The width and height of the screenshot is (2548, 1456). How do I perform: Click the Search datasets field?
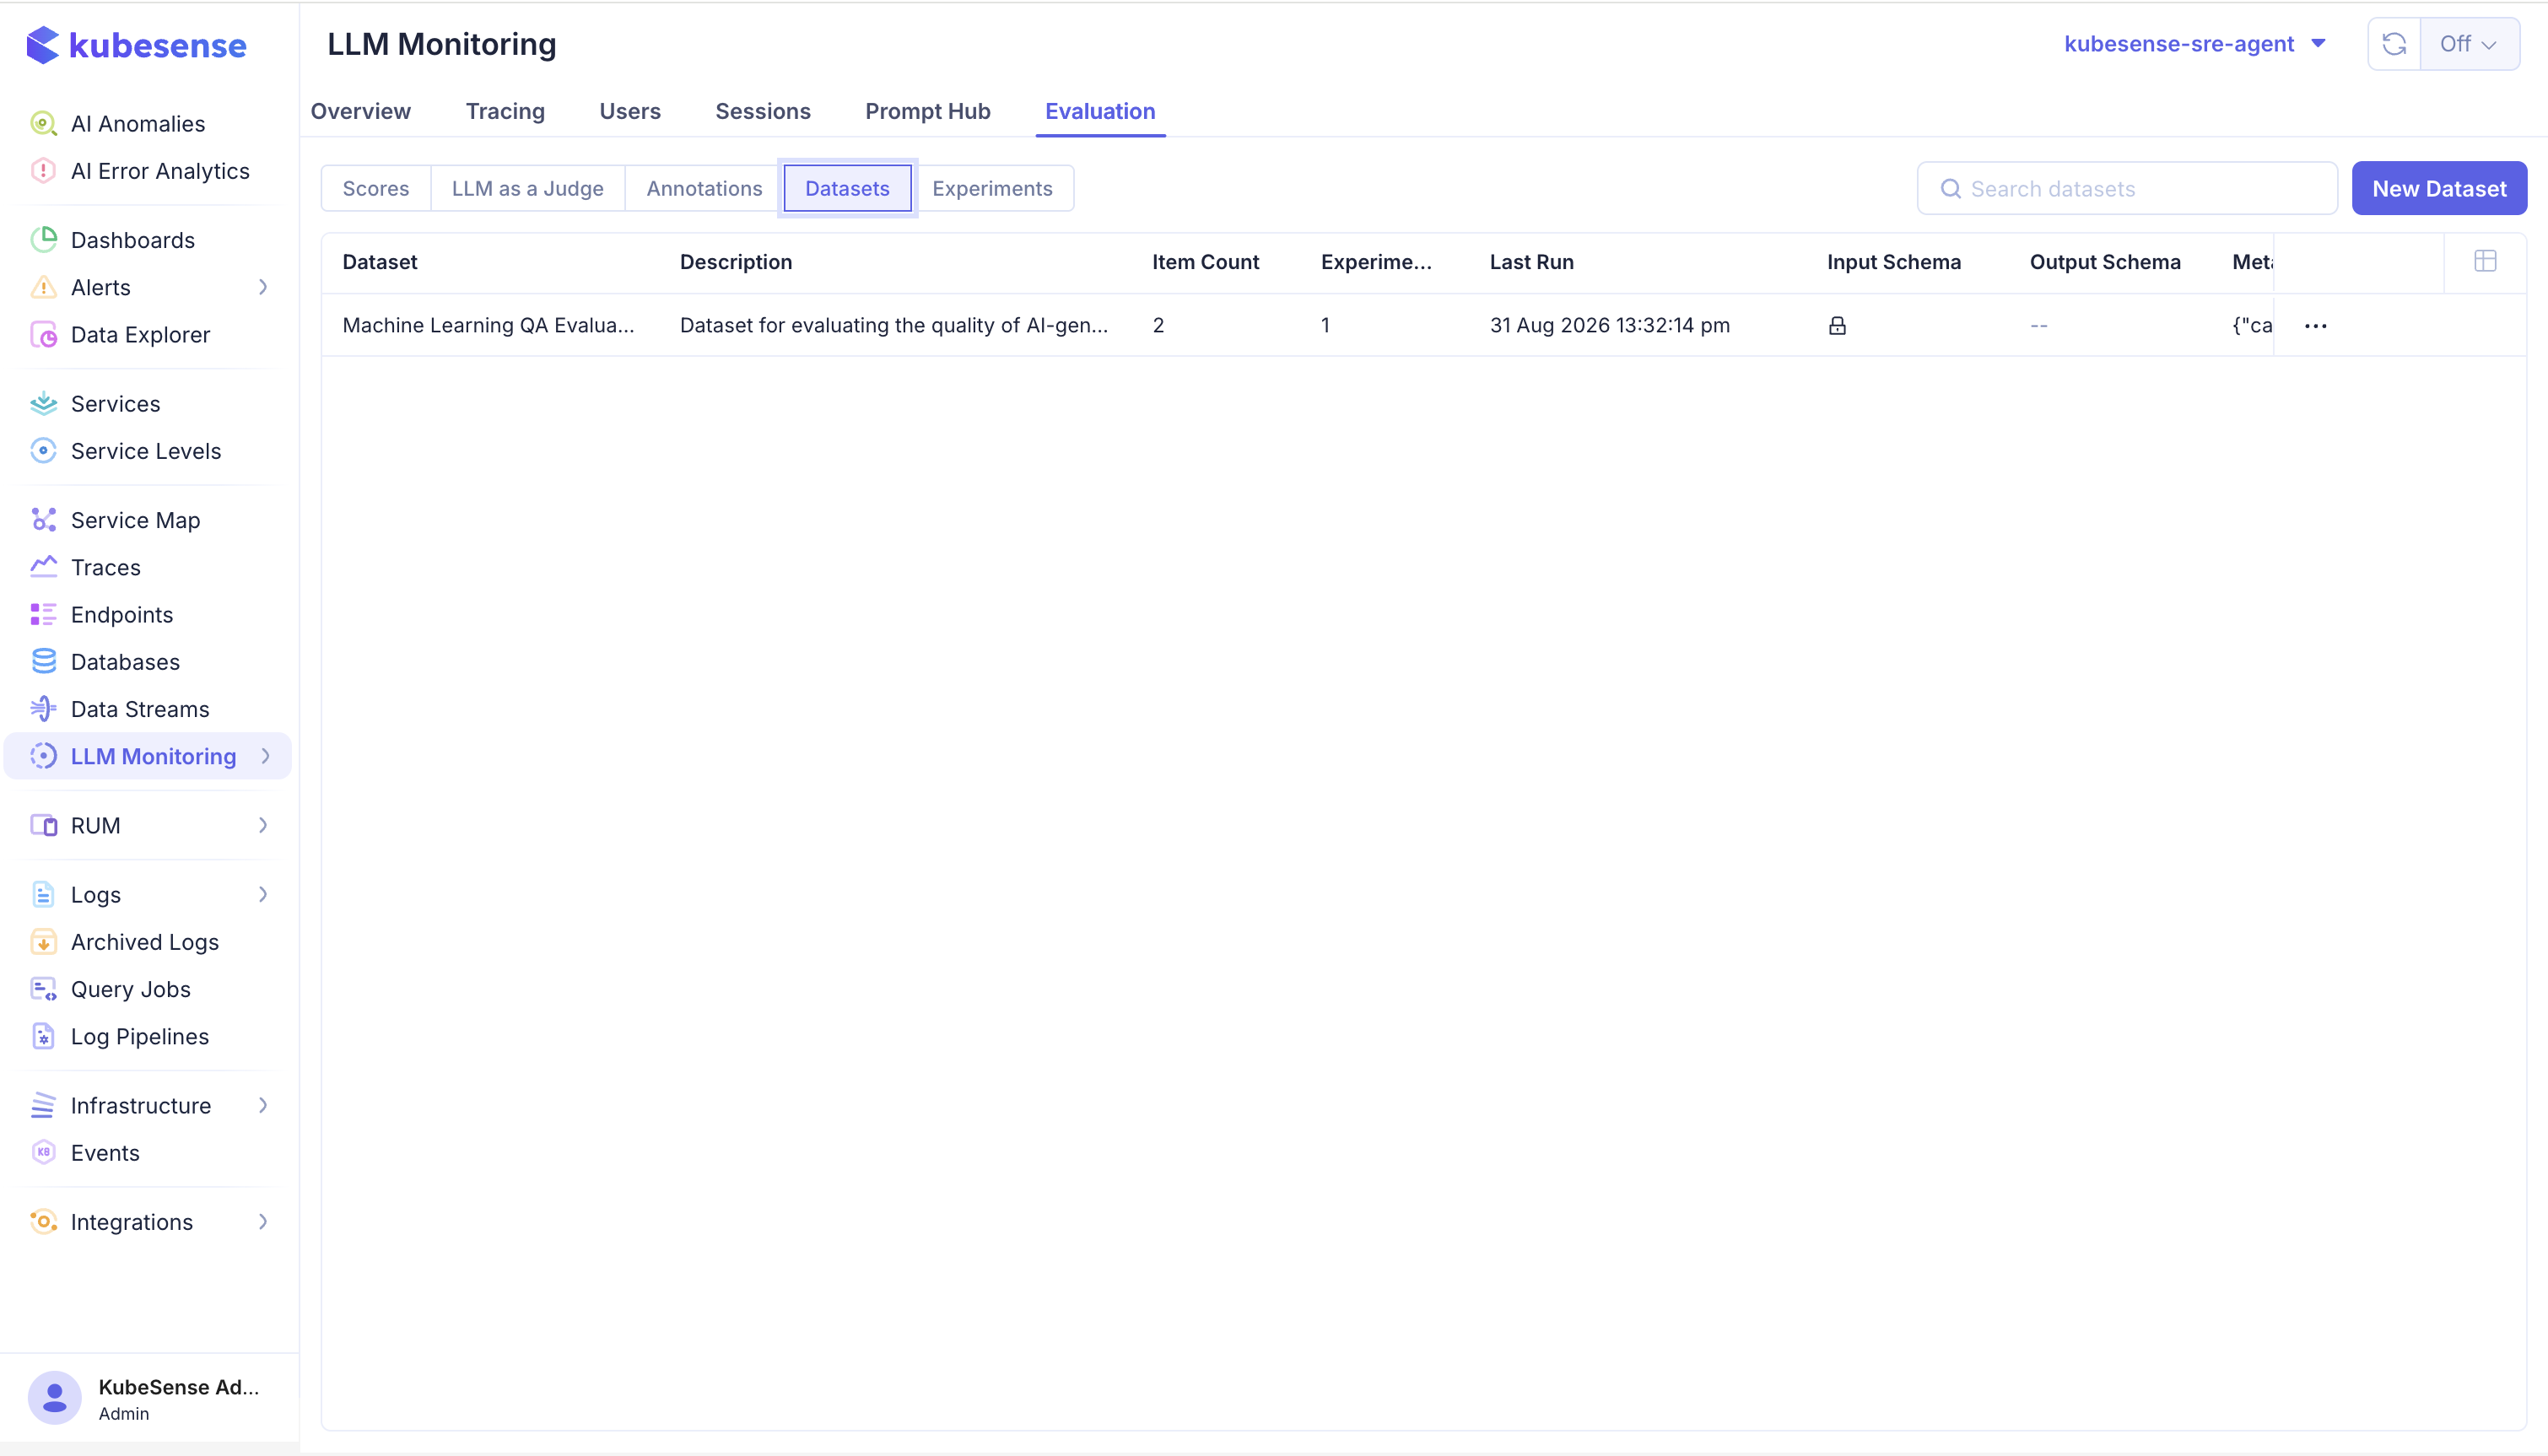click(x=2127, y=189)
